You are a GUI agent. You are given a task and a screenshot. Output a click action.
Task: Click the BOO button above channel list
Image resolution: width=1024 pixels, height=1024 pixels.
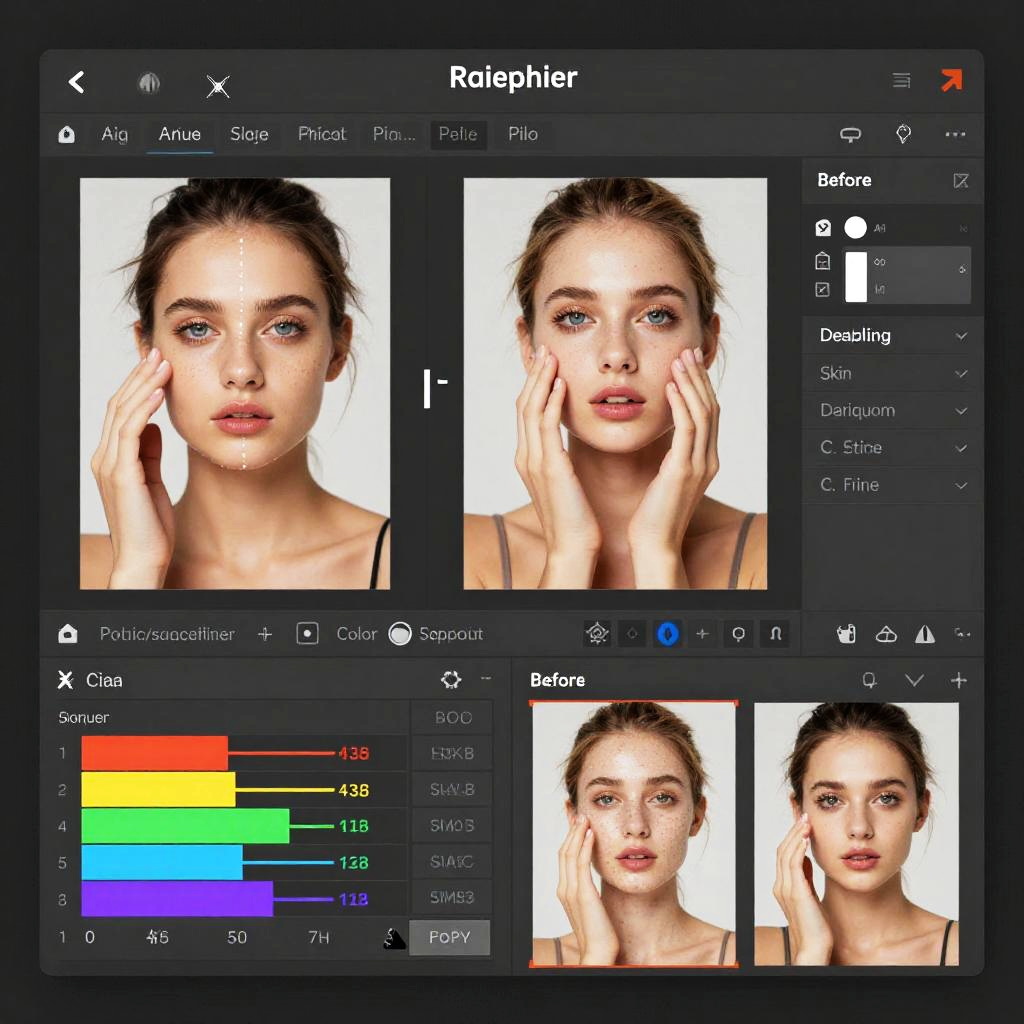tap(452, 717)
